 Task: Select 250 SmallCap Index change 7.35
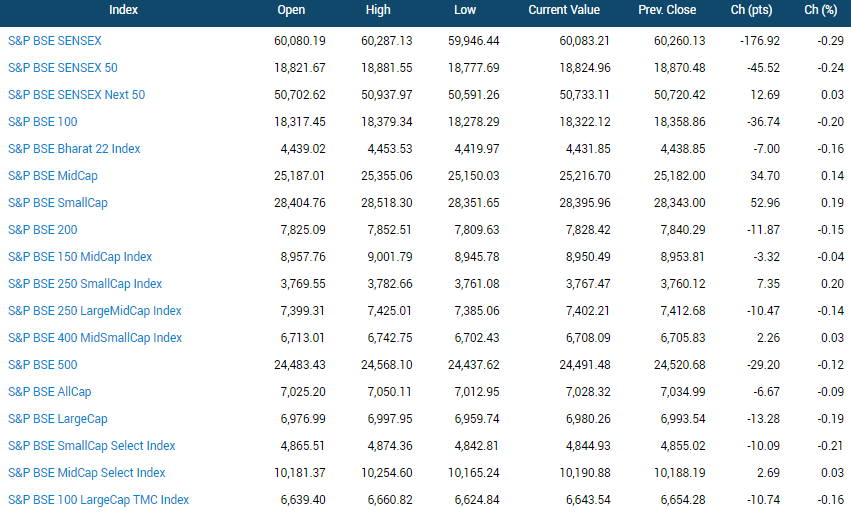click(769, 284)
